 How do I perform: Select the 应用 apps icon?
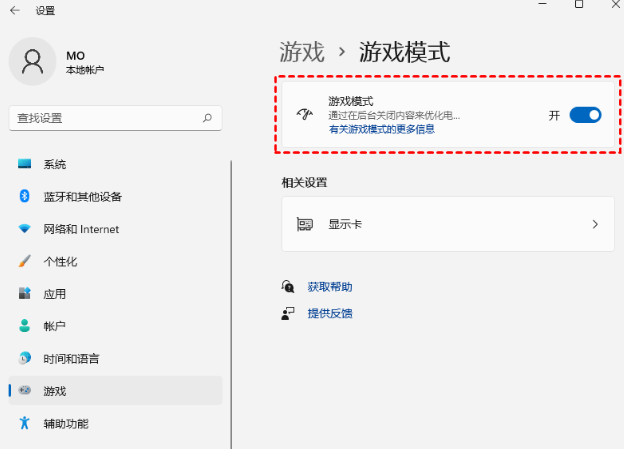(x=25, y=293)
